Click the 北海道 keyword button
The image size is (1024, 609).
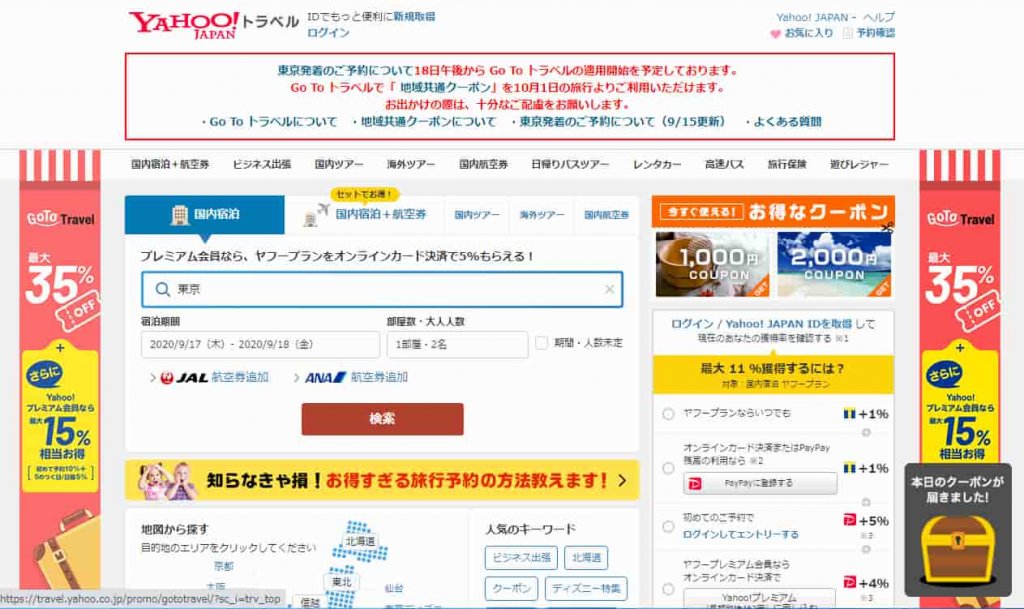click(x=586, y=558)
